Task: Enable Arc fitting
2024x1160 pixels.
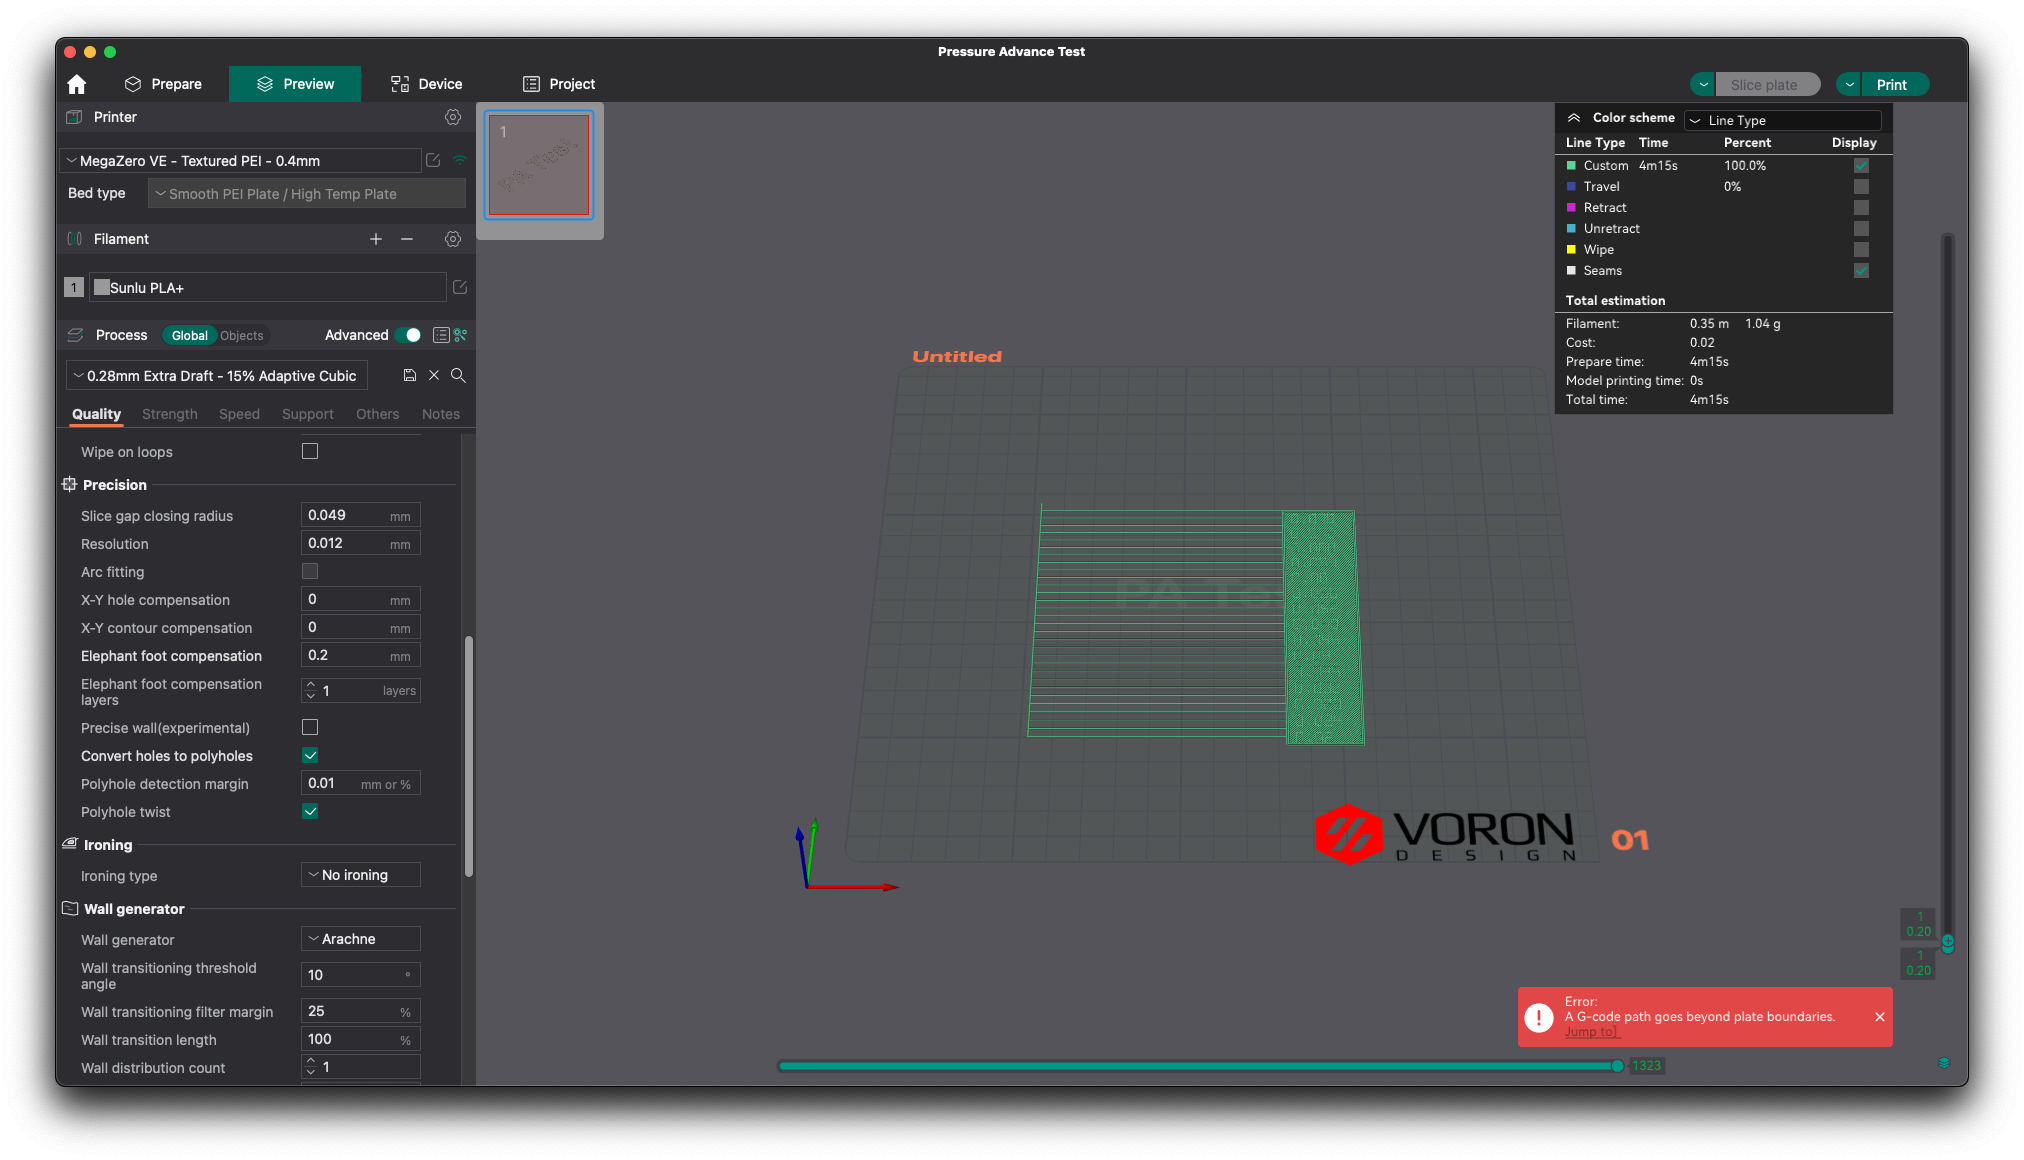Action: (x=310, y=571)
